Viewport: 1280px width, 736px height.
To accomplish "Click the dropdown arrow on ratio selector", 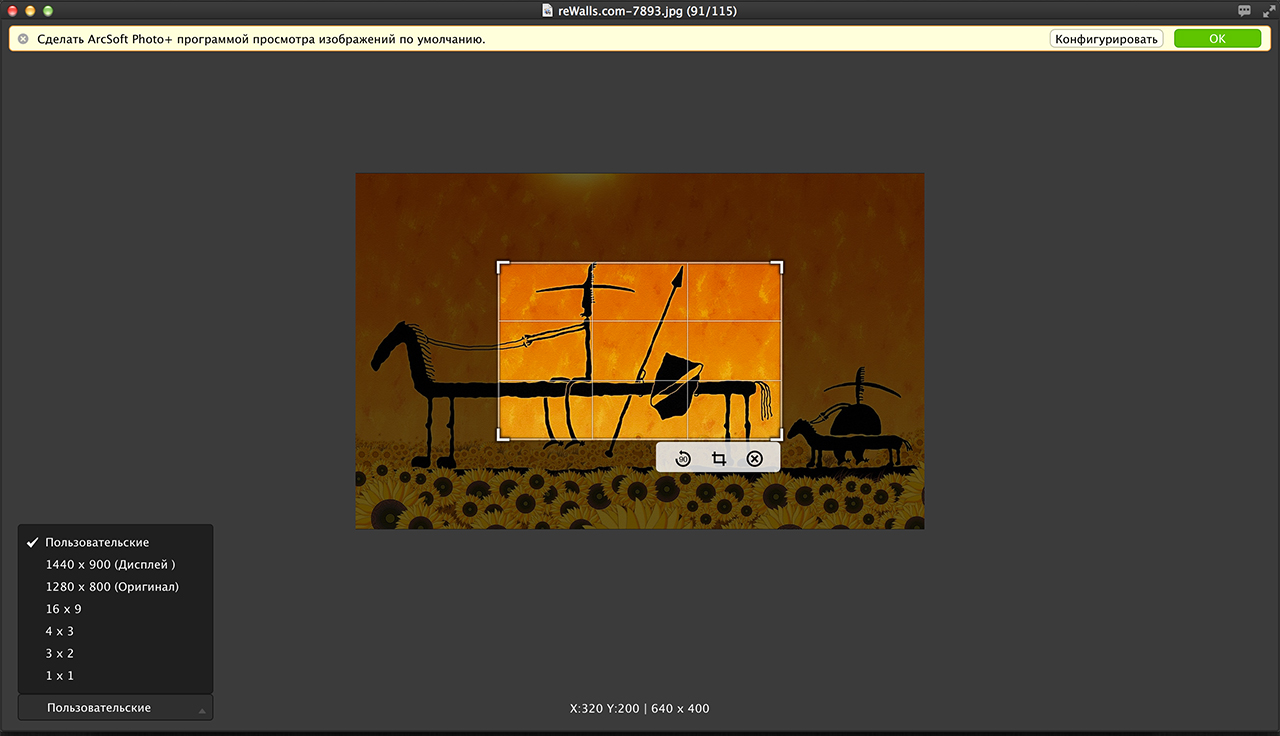I will coord(202,710).
